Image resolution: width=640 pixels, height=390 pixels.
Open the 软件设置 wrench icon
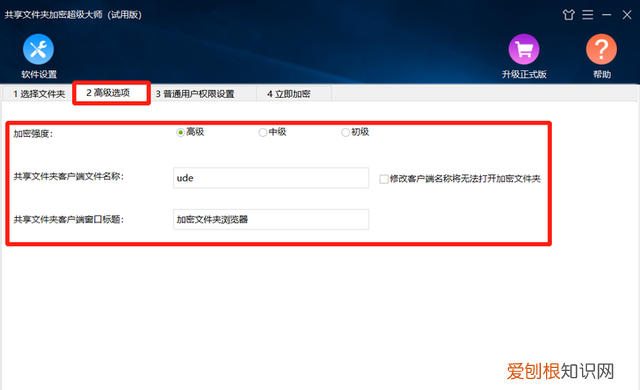click(38, 49)
